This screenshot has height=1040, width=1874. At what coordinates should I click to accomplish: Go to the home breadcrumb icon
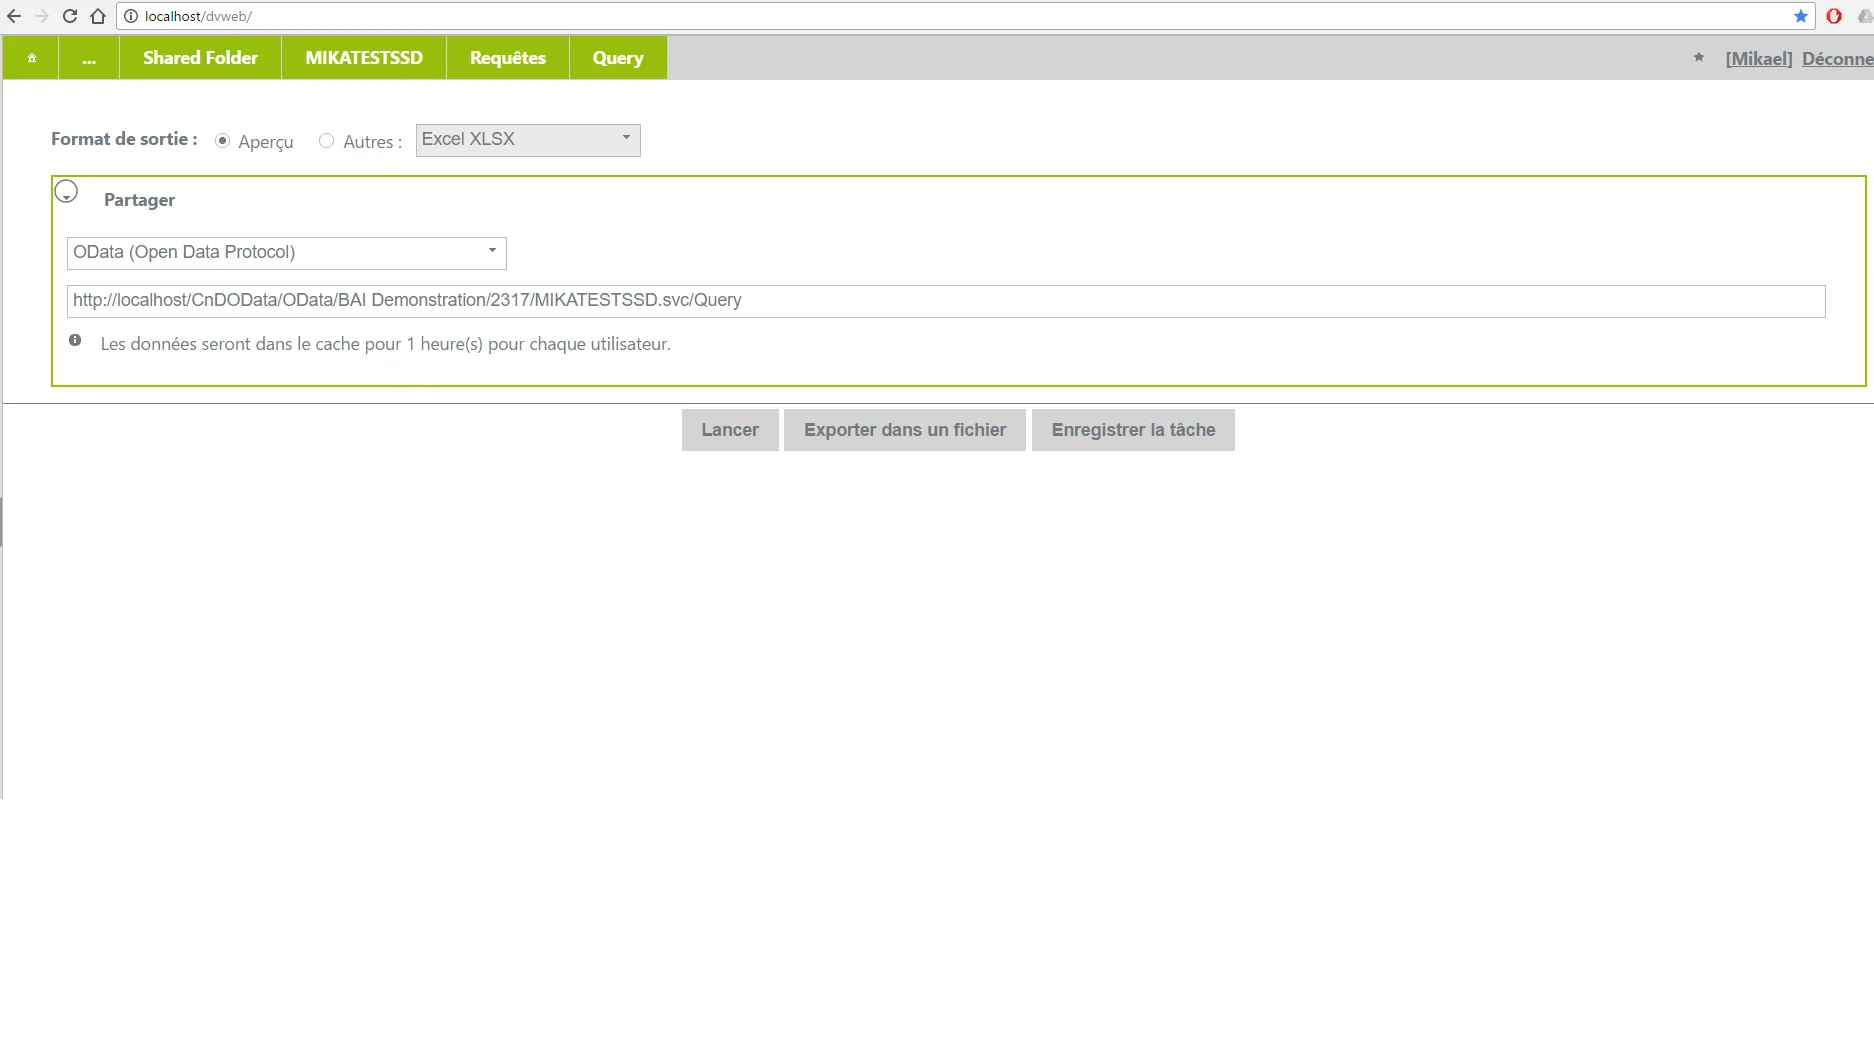click(x=31, y=58)
